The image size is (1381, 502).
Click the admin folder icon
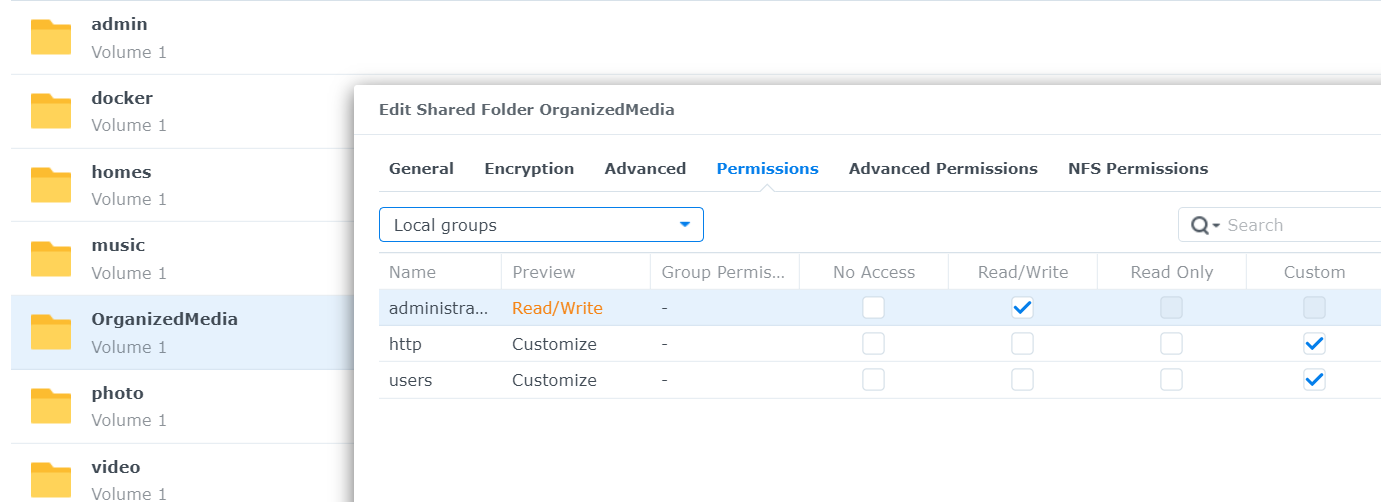(51, 37)
